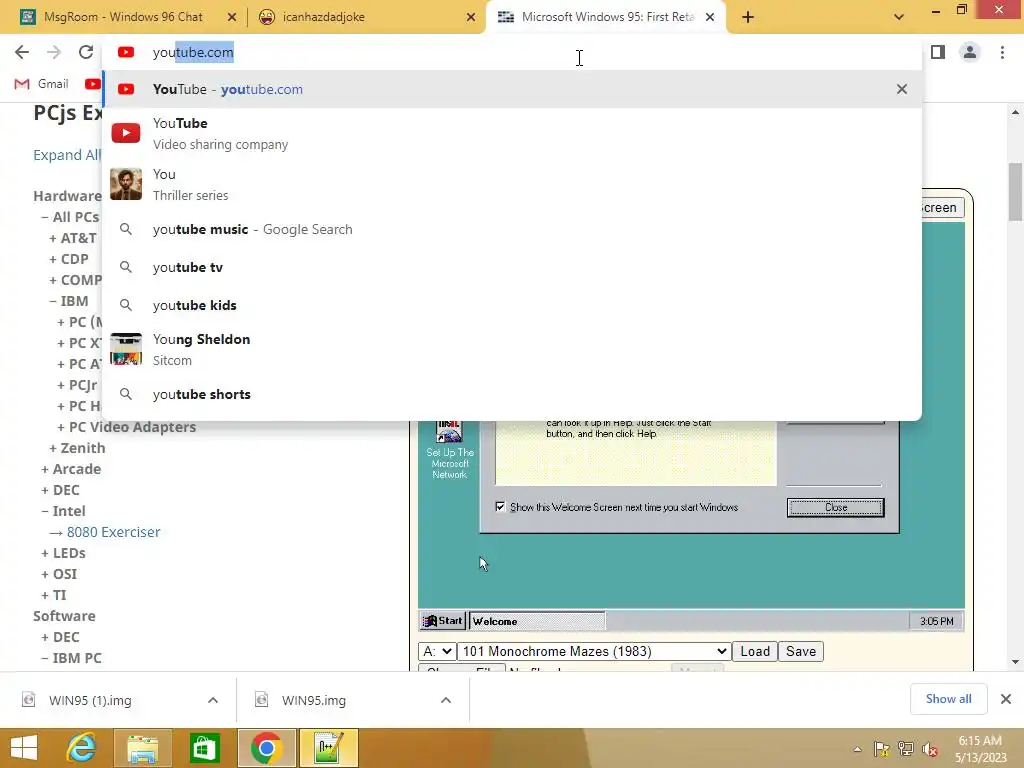Close the Microsoft Windows 95 tab
Image resolution: width=1024 pixels, height=768 pixels.
[710, 17]
